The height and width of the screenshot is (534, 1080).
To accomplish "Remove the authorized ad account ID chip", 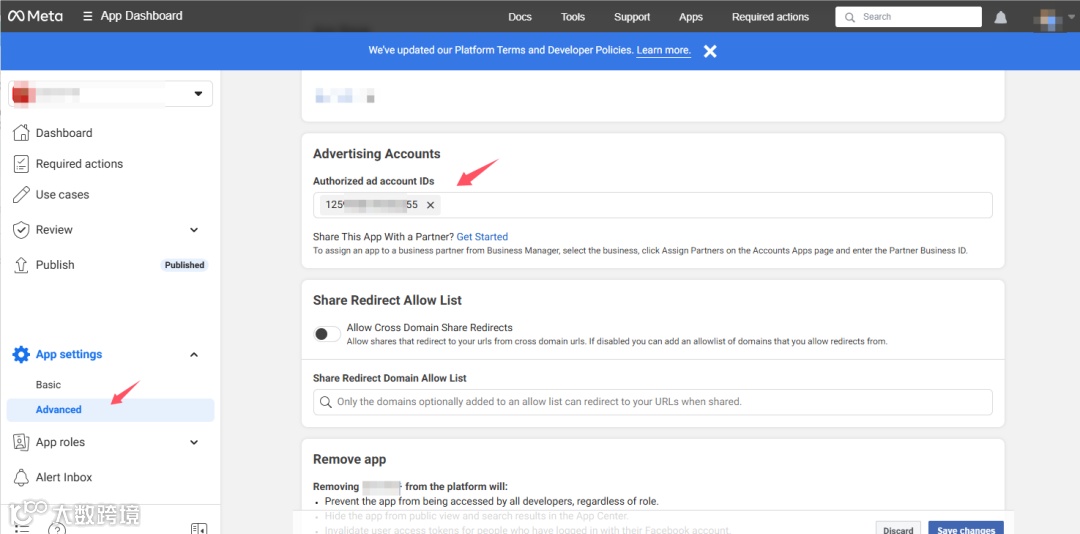I will click(x=430, y=205).
